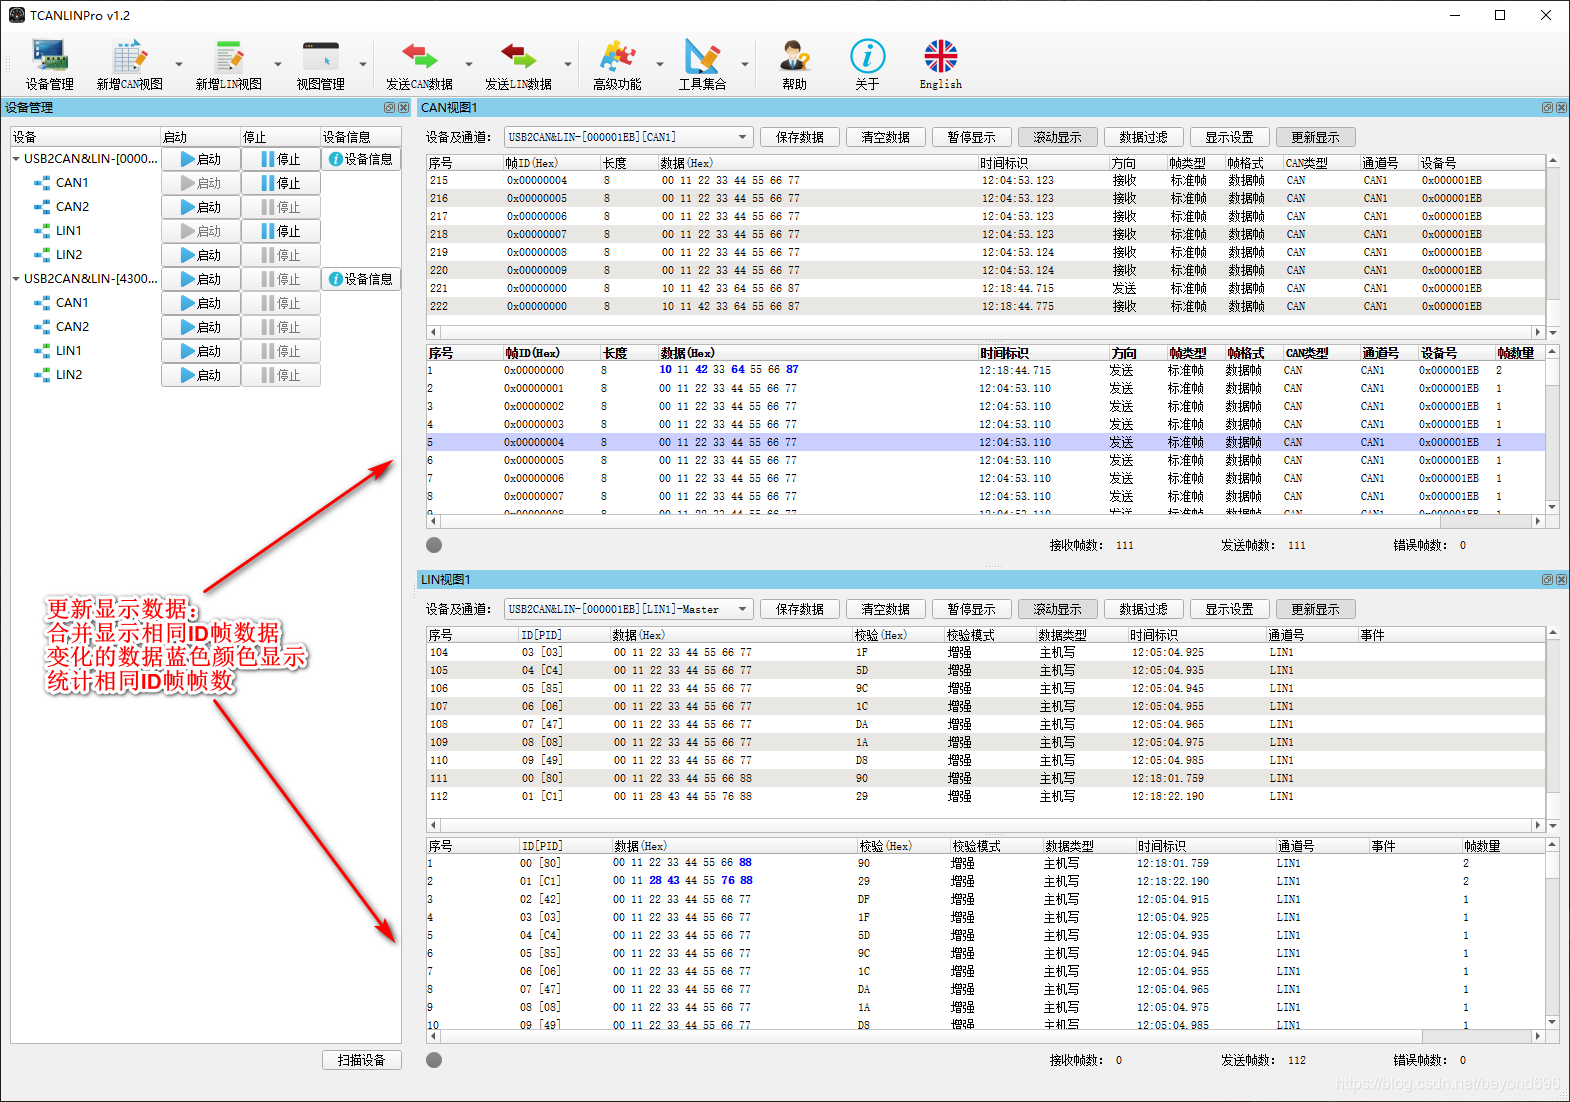1570x1102 pixels.
Task: Click 显示设置 in the LIN view
Action: point(1229,609)
